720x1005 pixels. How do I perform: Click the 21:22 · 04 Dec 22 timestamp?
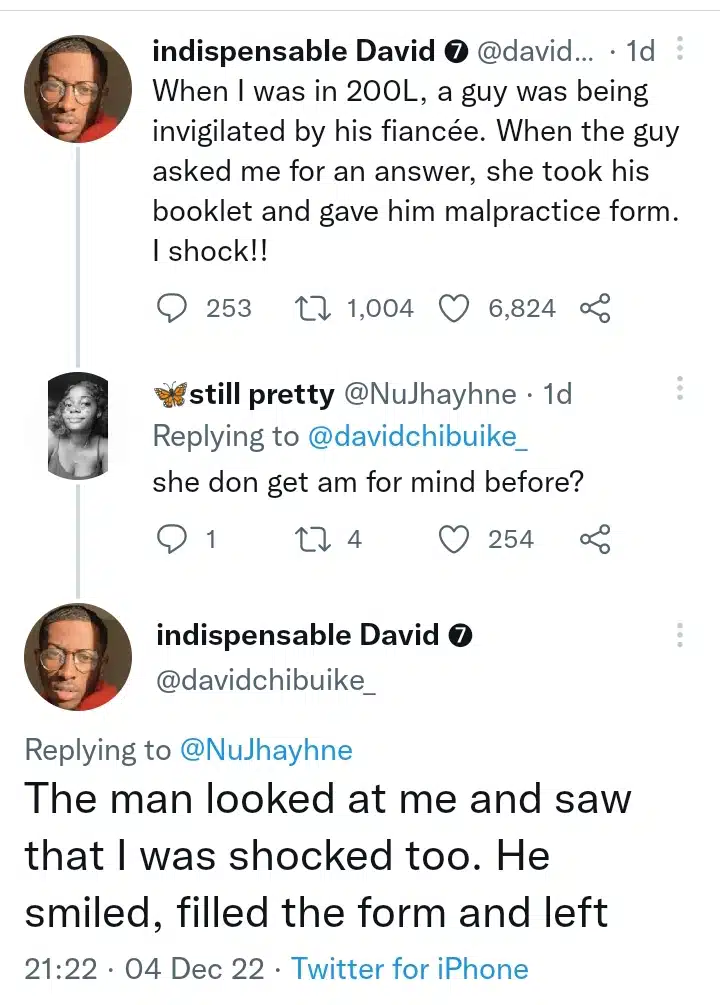[145, 969]
